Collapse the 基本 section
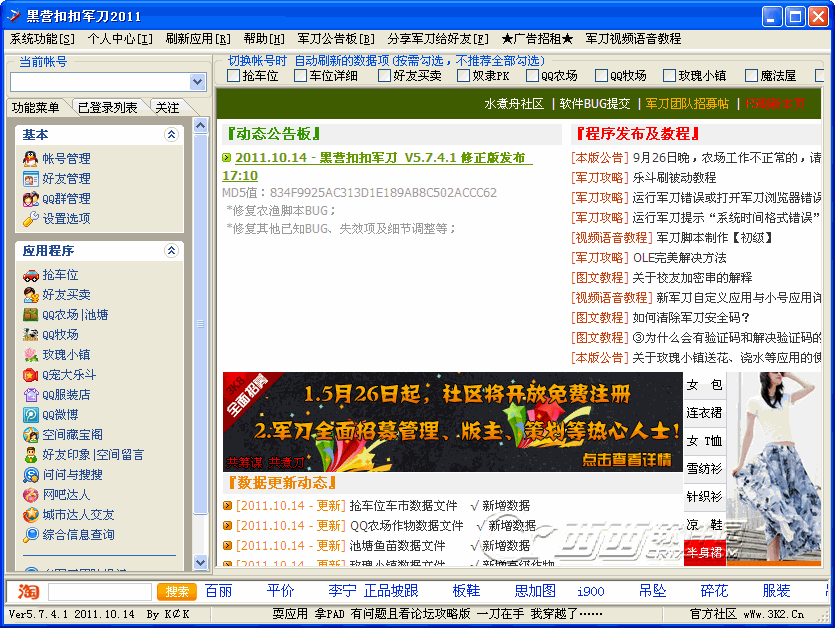 [x=171, y=135]
